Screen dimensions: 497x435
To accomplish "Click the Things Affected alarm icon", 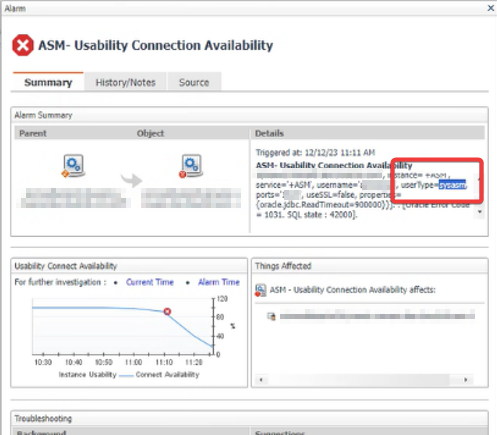I will pos(260,290).
